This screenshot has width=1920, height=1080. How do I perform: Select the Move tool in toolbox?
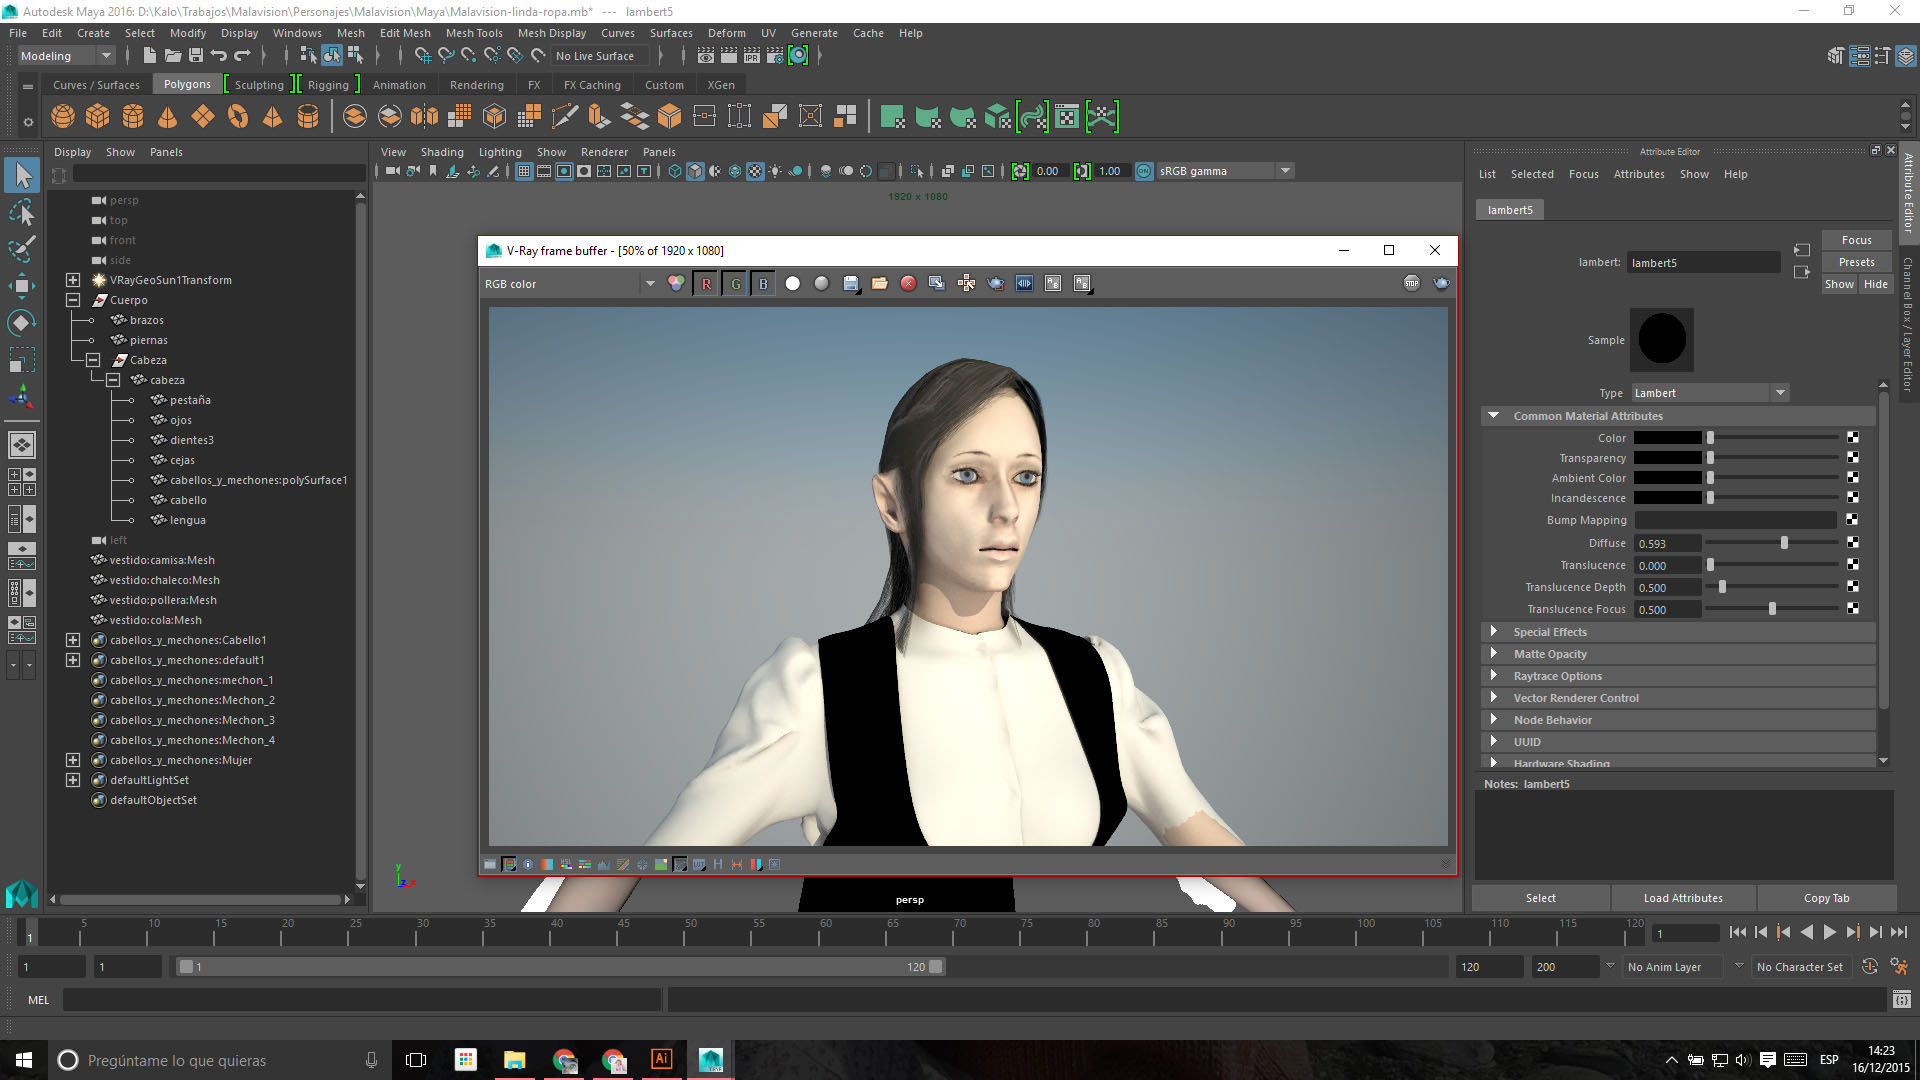22,286
